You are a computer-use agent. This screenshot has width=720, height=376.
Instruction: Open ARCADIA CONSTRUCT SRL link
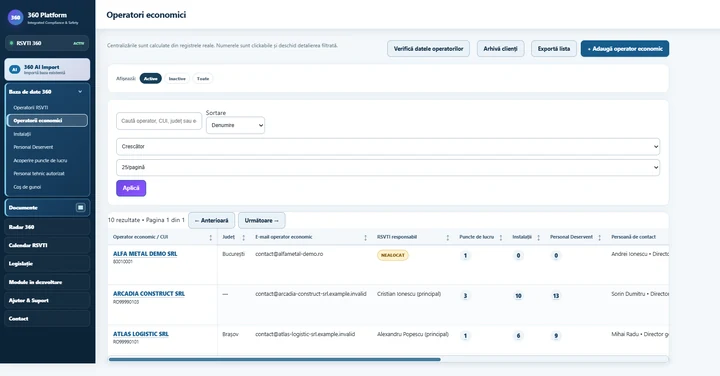tap(149, 293)
